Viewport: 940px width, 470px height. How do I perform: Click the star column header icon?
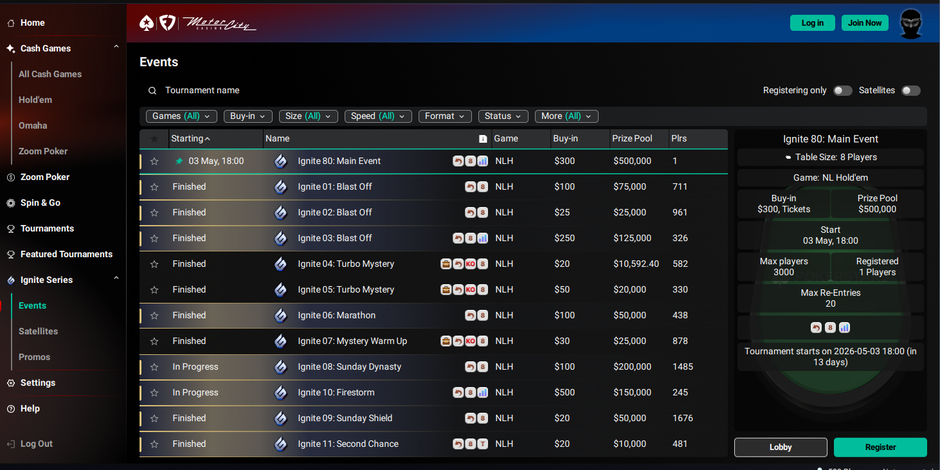tap(154, 139)
